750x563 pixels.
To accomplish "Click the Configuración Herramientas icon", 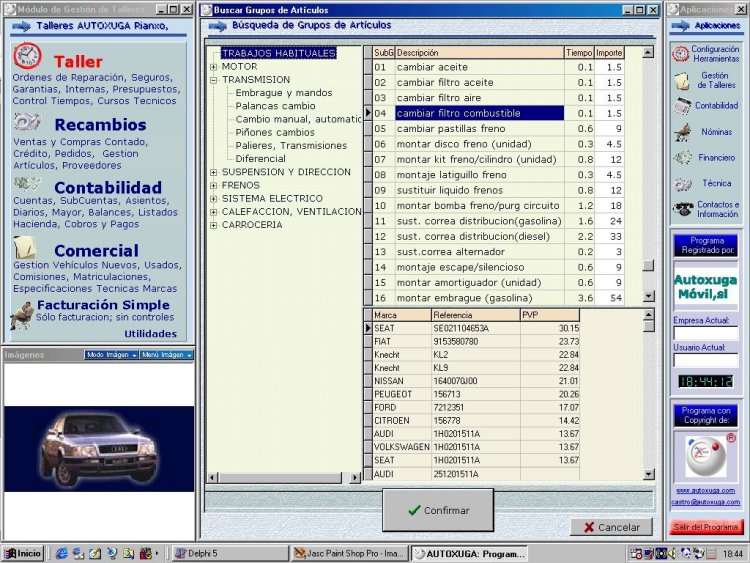I will coord(680,53).
